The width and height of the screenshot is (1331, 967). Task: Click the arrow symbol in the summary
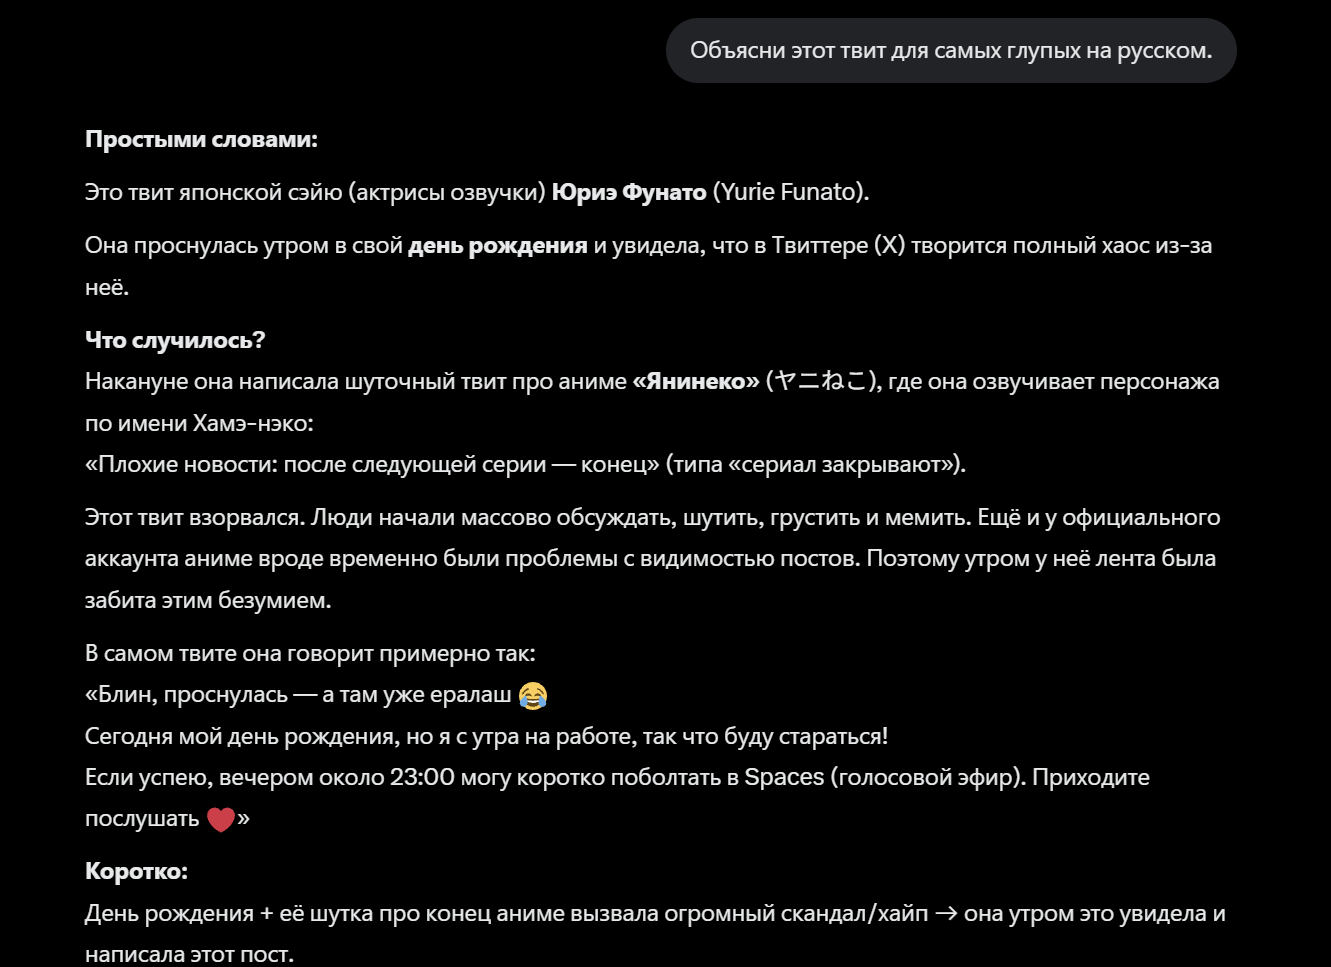(x=946, y=913)
